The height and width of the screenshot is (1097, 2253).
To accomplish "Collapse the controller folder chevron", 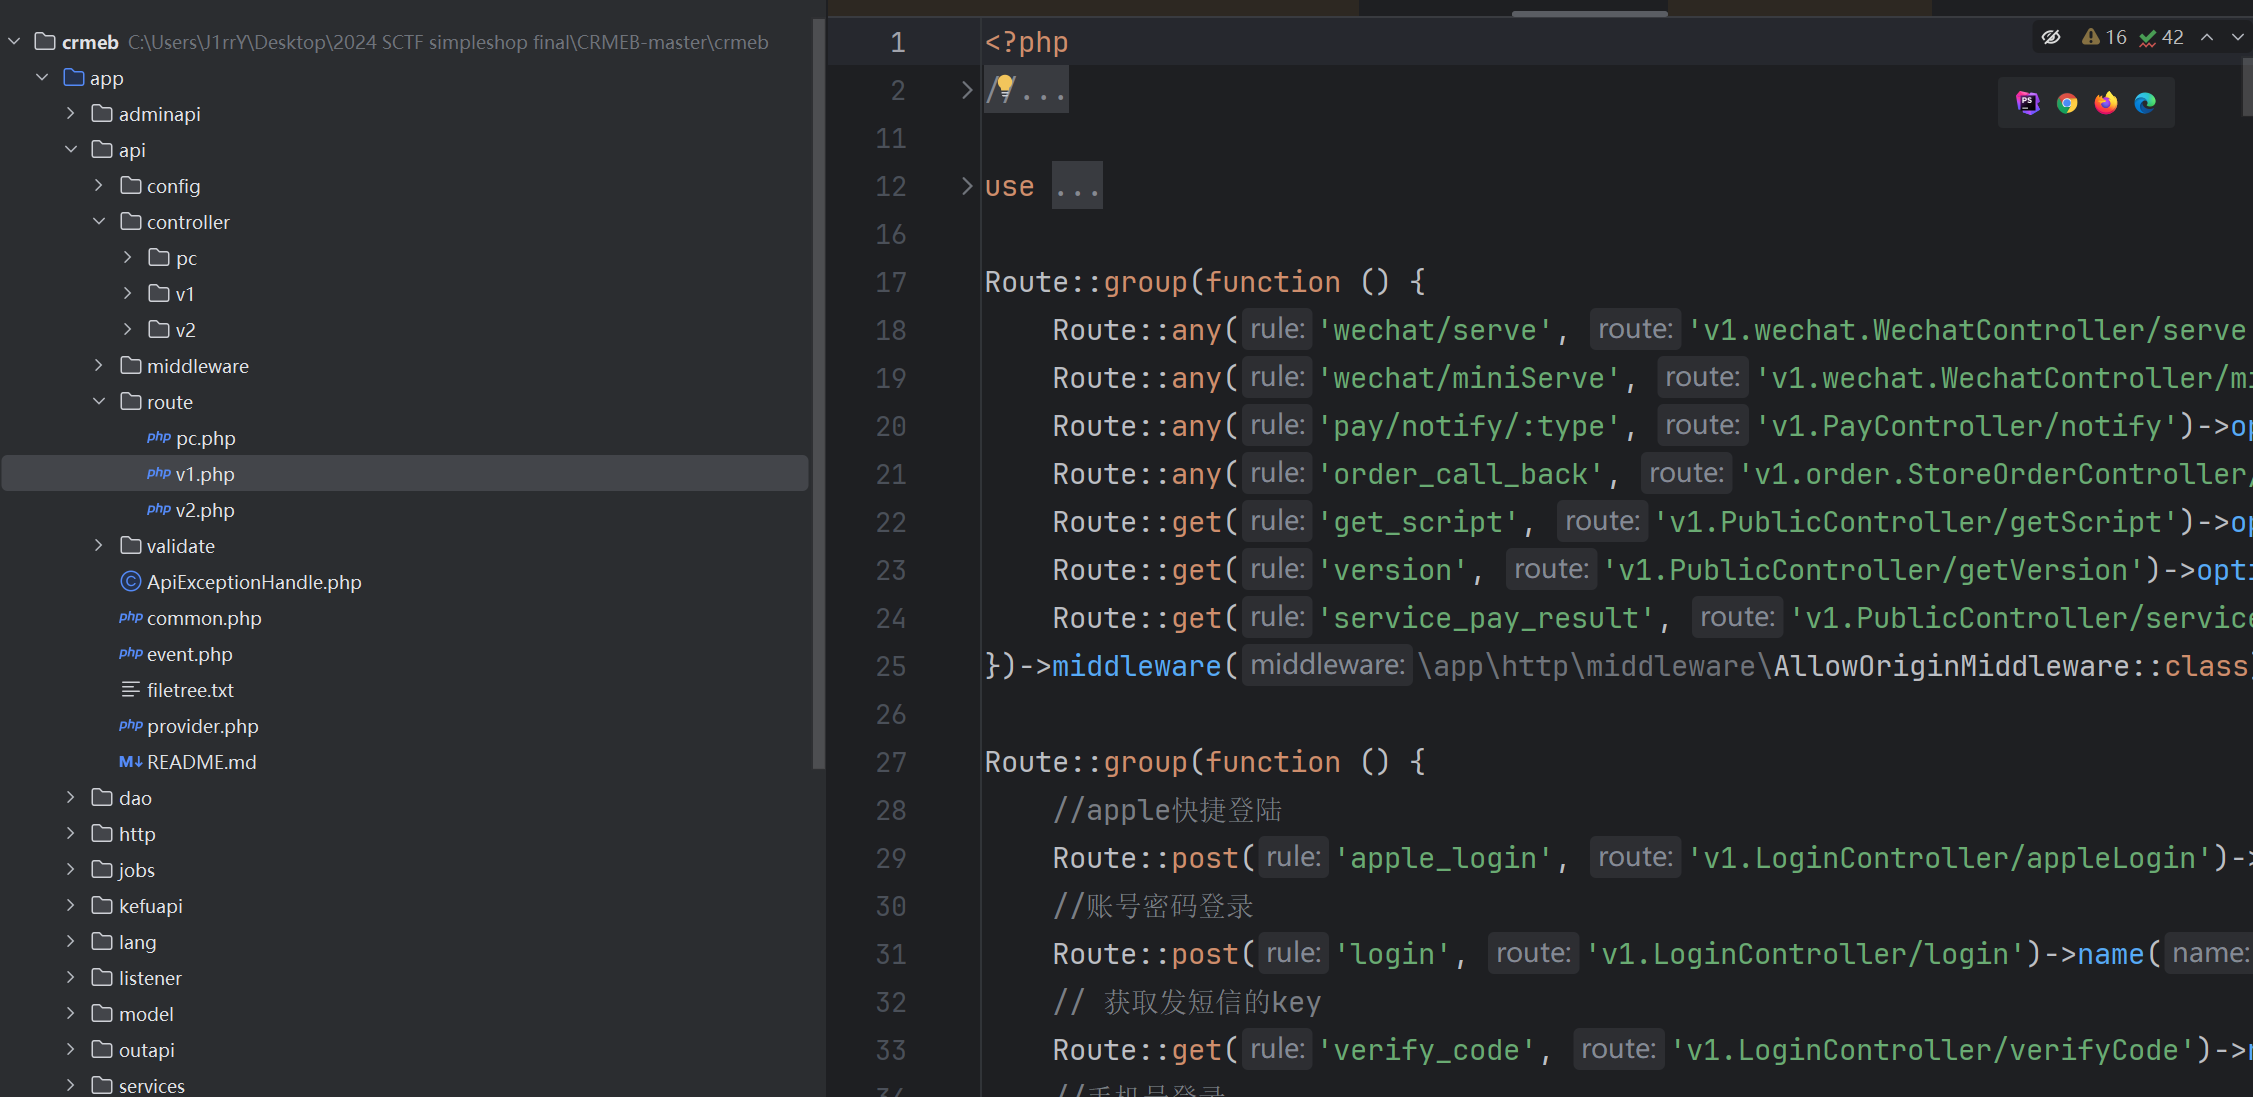I will click(99, 221).
